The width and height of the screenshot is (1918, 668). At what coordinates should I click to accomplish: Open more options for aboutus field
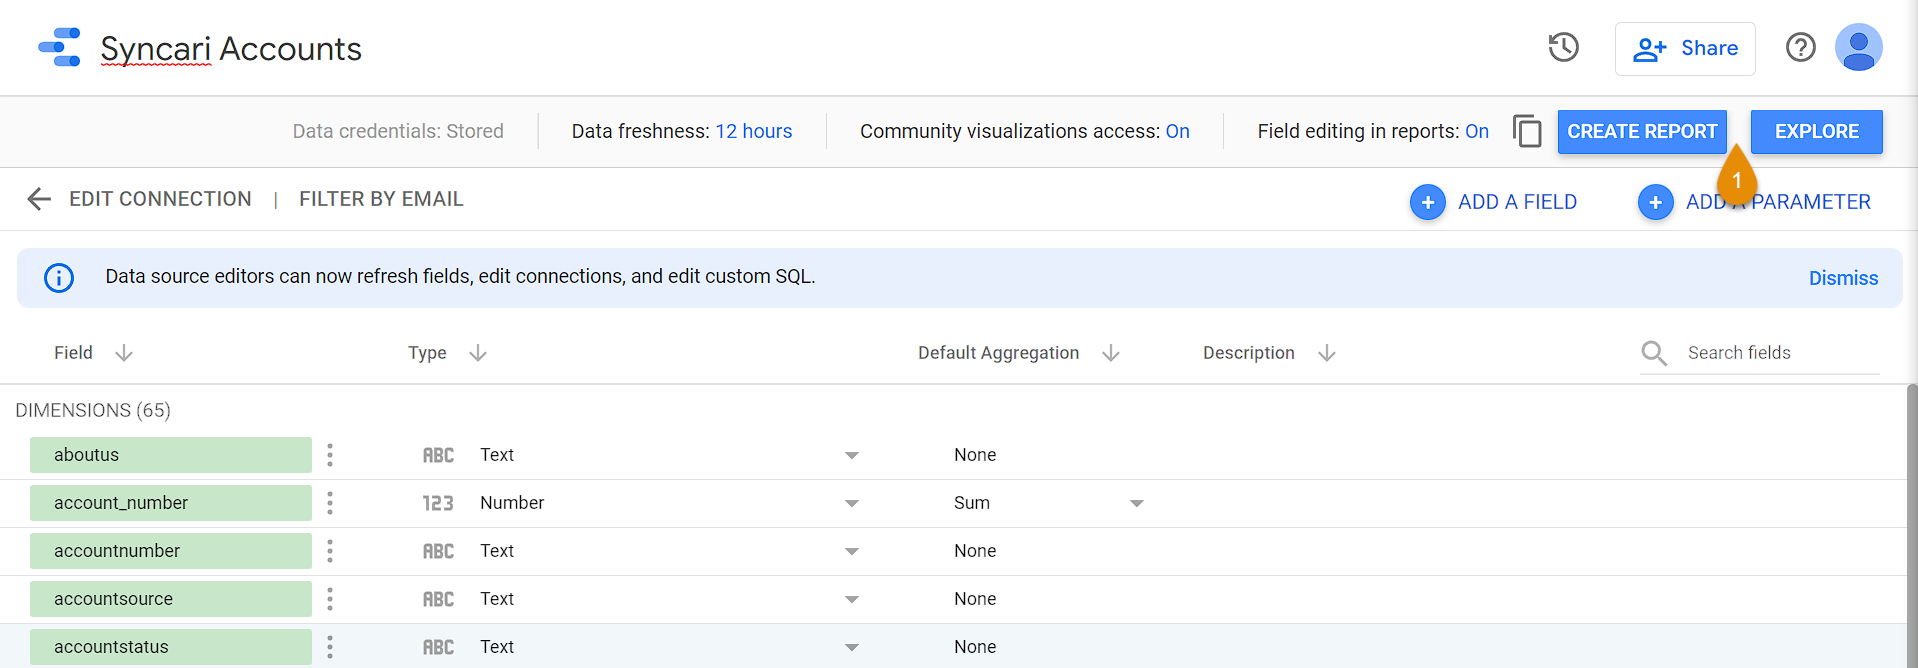(330, 455)
